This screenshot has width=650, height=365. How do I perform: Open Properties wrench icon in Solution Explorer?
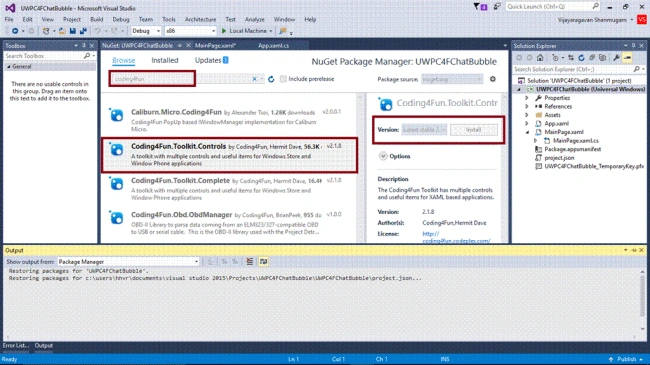tap(616, 58)
